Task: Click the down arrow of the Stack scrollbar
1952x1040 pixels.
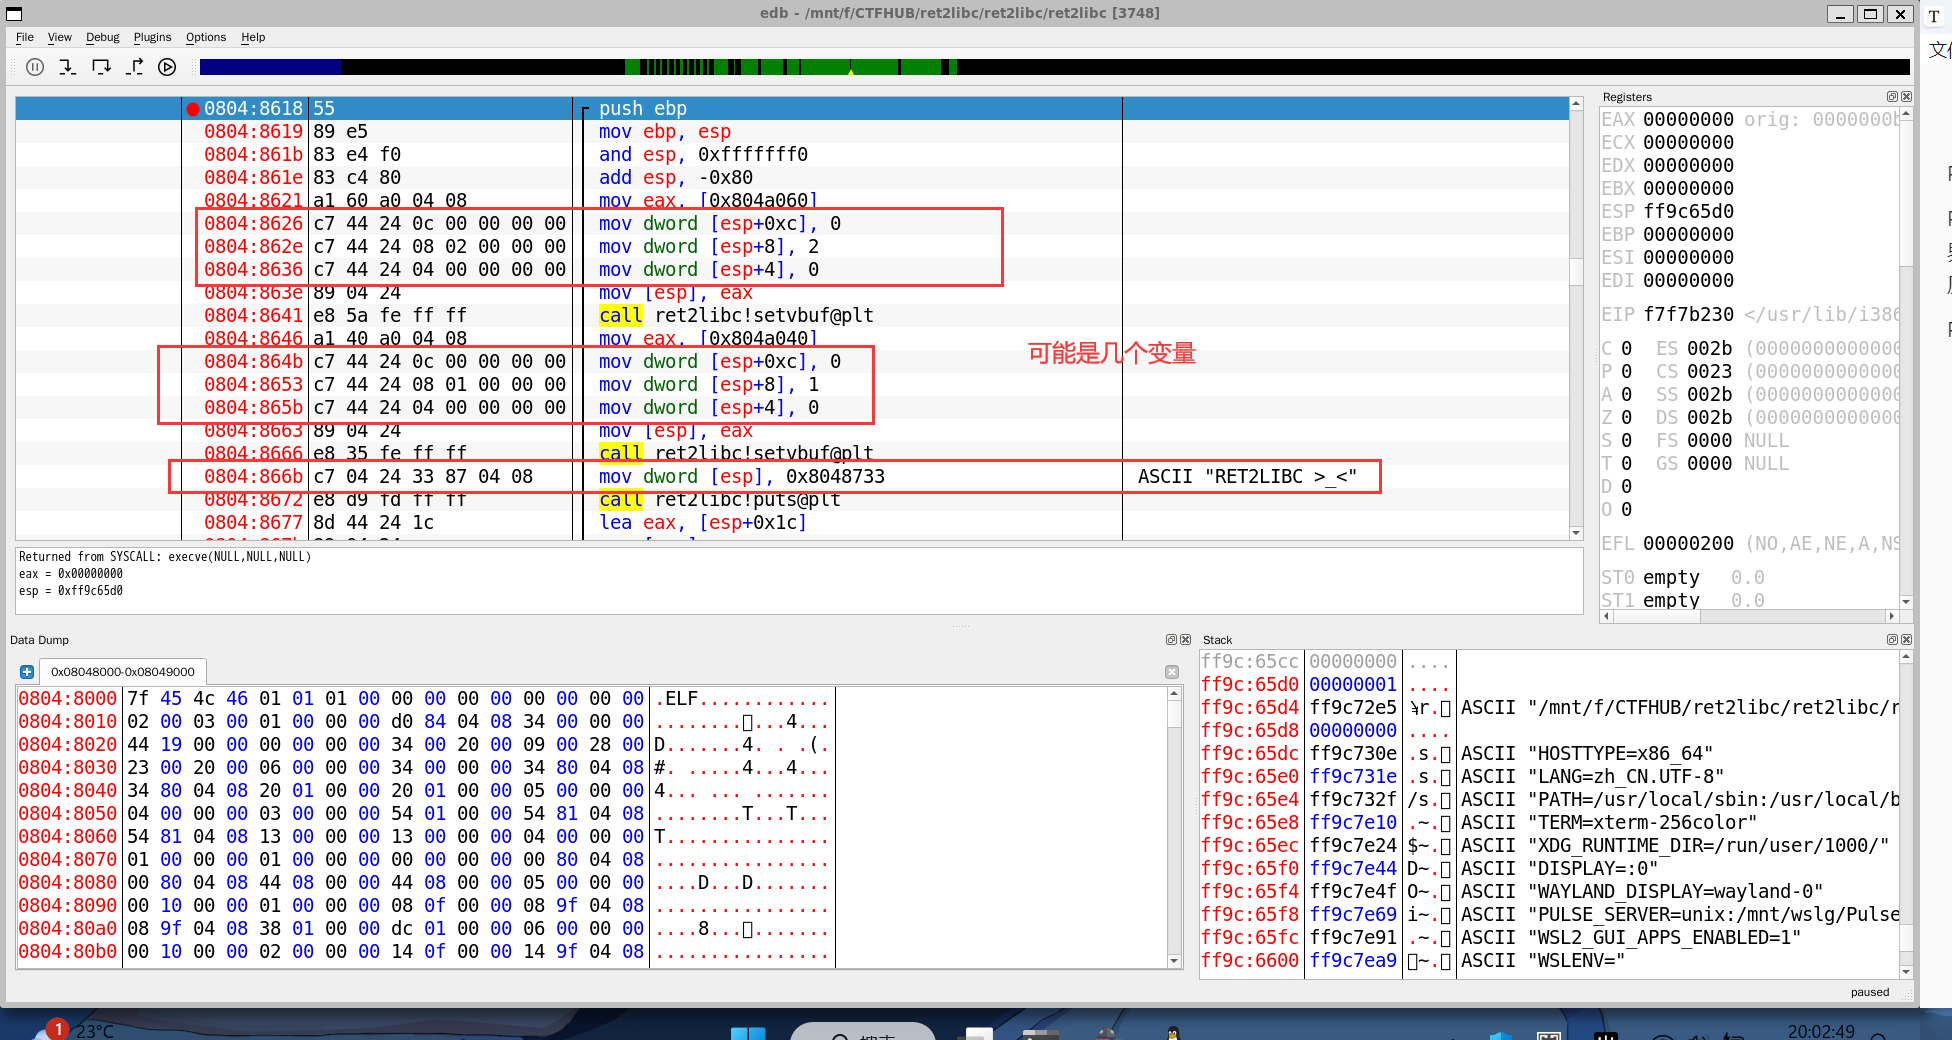Action: (x=1906, y=972)
